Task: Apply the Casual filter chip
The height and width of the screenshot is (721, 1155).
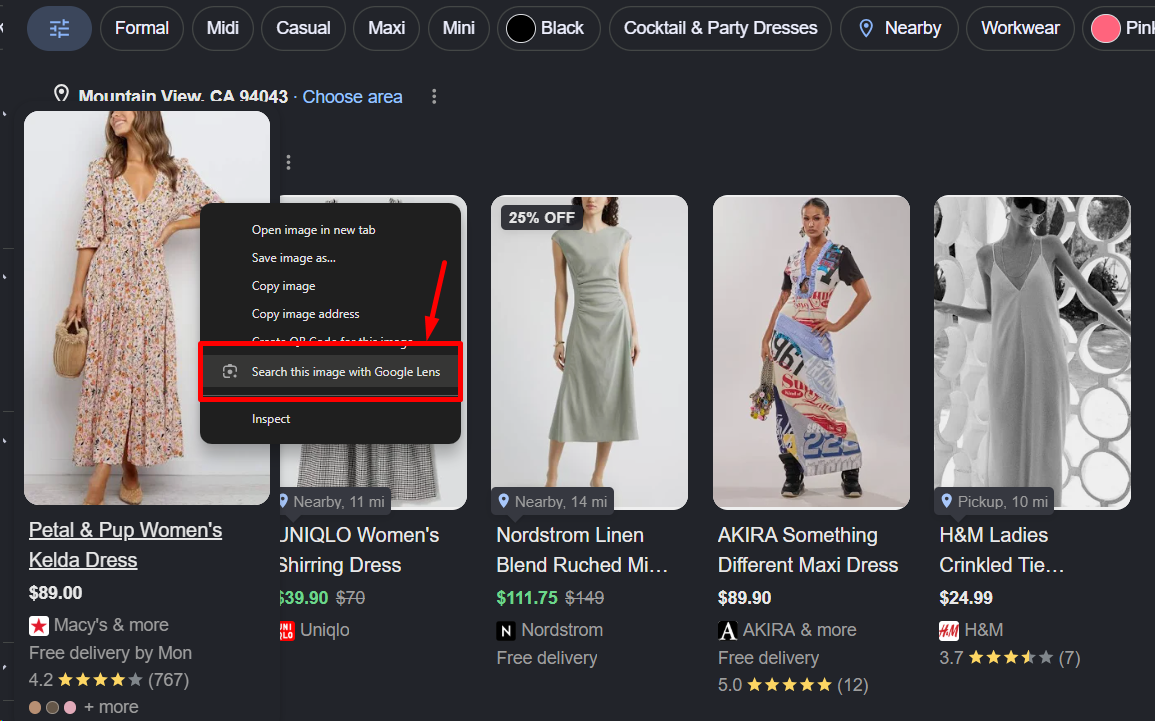Action: pyautogui.click(x=303, y=29)
